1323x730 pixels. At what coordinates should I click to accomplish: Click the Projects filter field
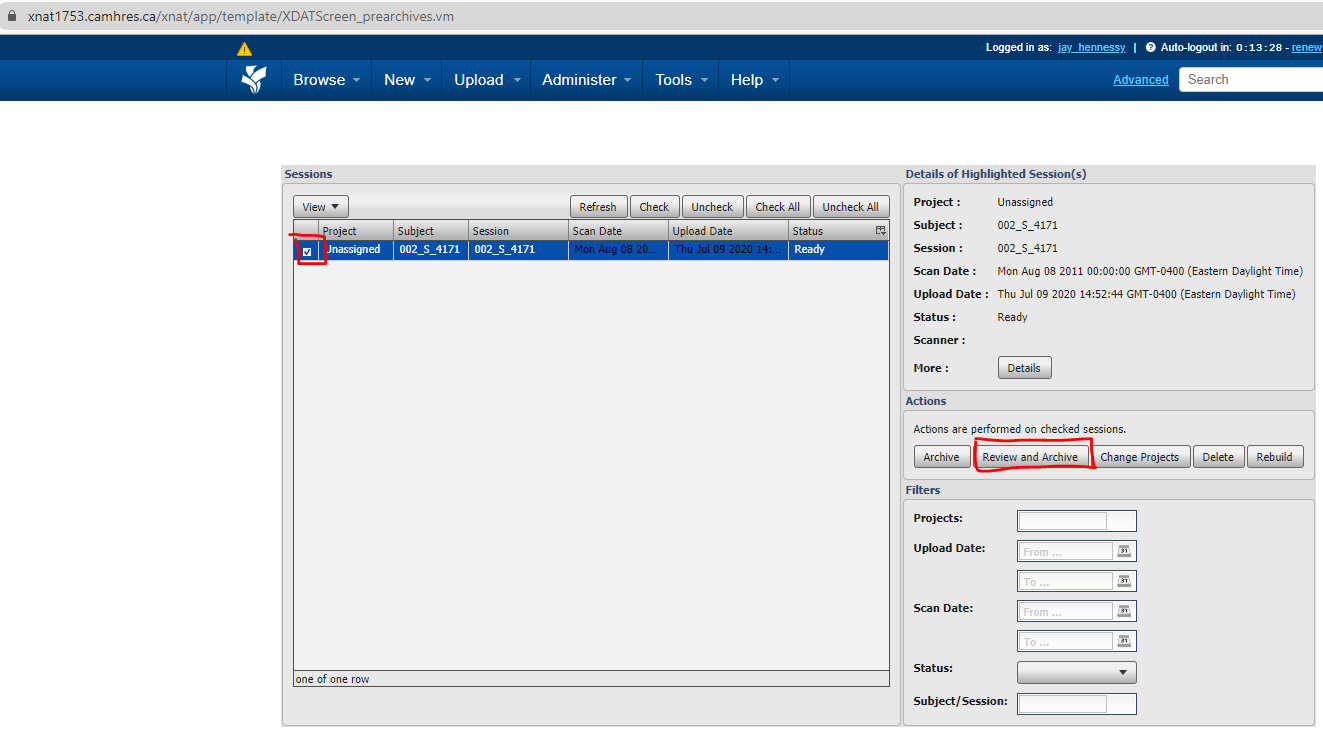pos(1077,521)
